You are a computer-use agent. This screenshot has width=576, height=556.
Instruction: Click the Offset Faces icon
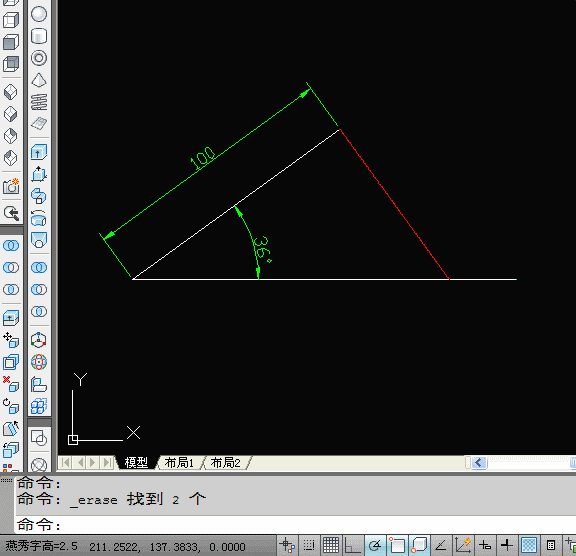[x=11, y=362]
